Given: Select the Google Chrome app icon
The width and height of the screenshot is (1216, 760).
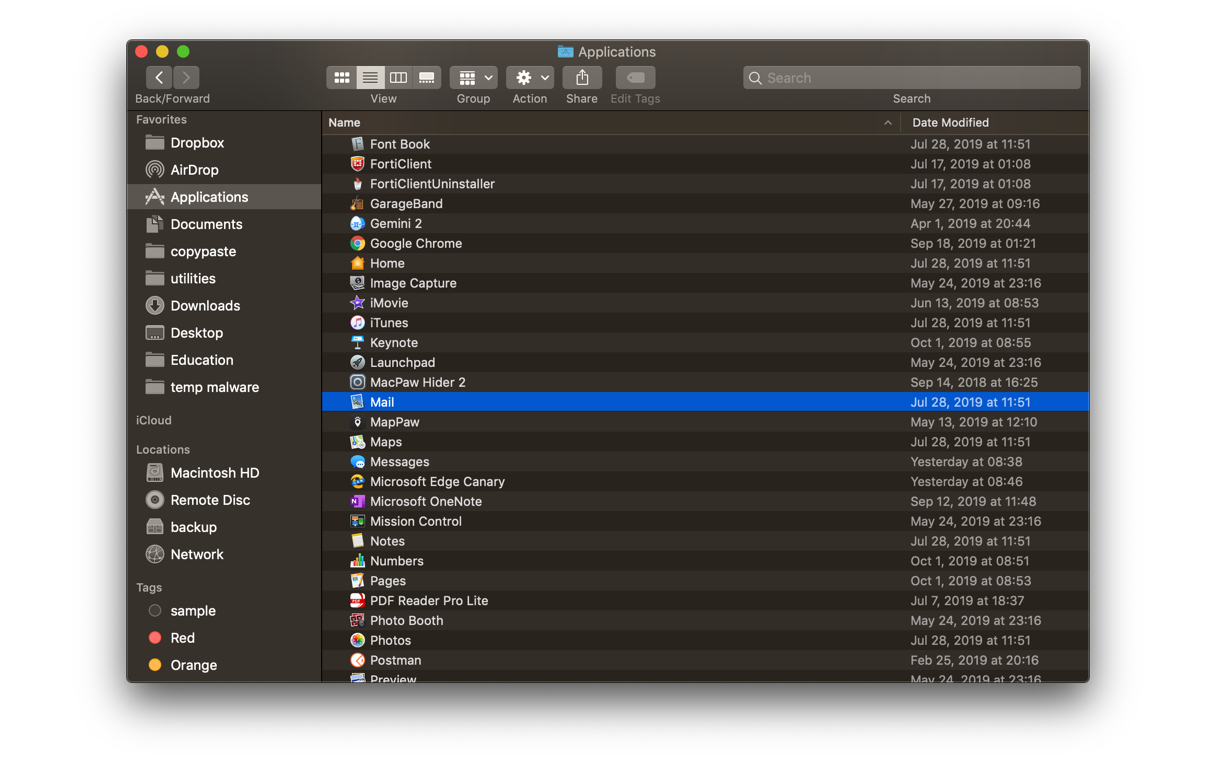Looking at the screenshot, I should tap(357, 243).
